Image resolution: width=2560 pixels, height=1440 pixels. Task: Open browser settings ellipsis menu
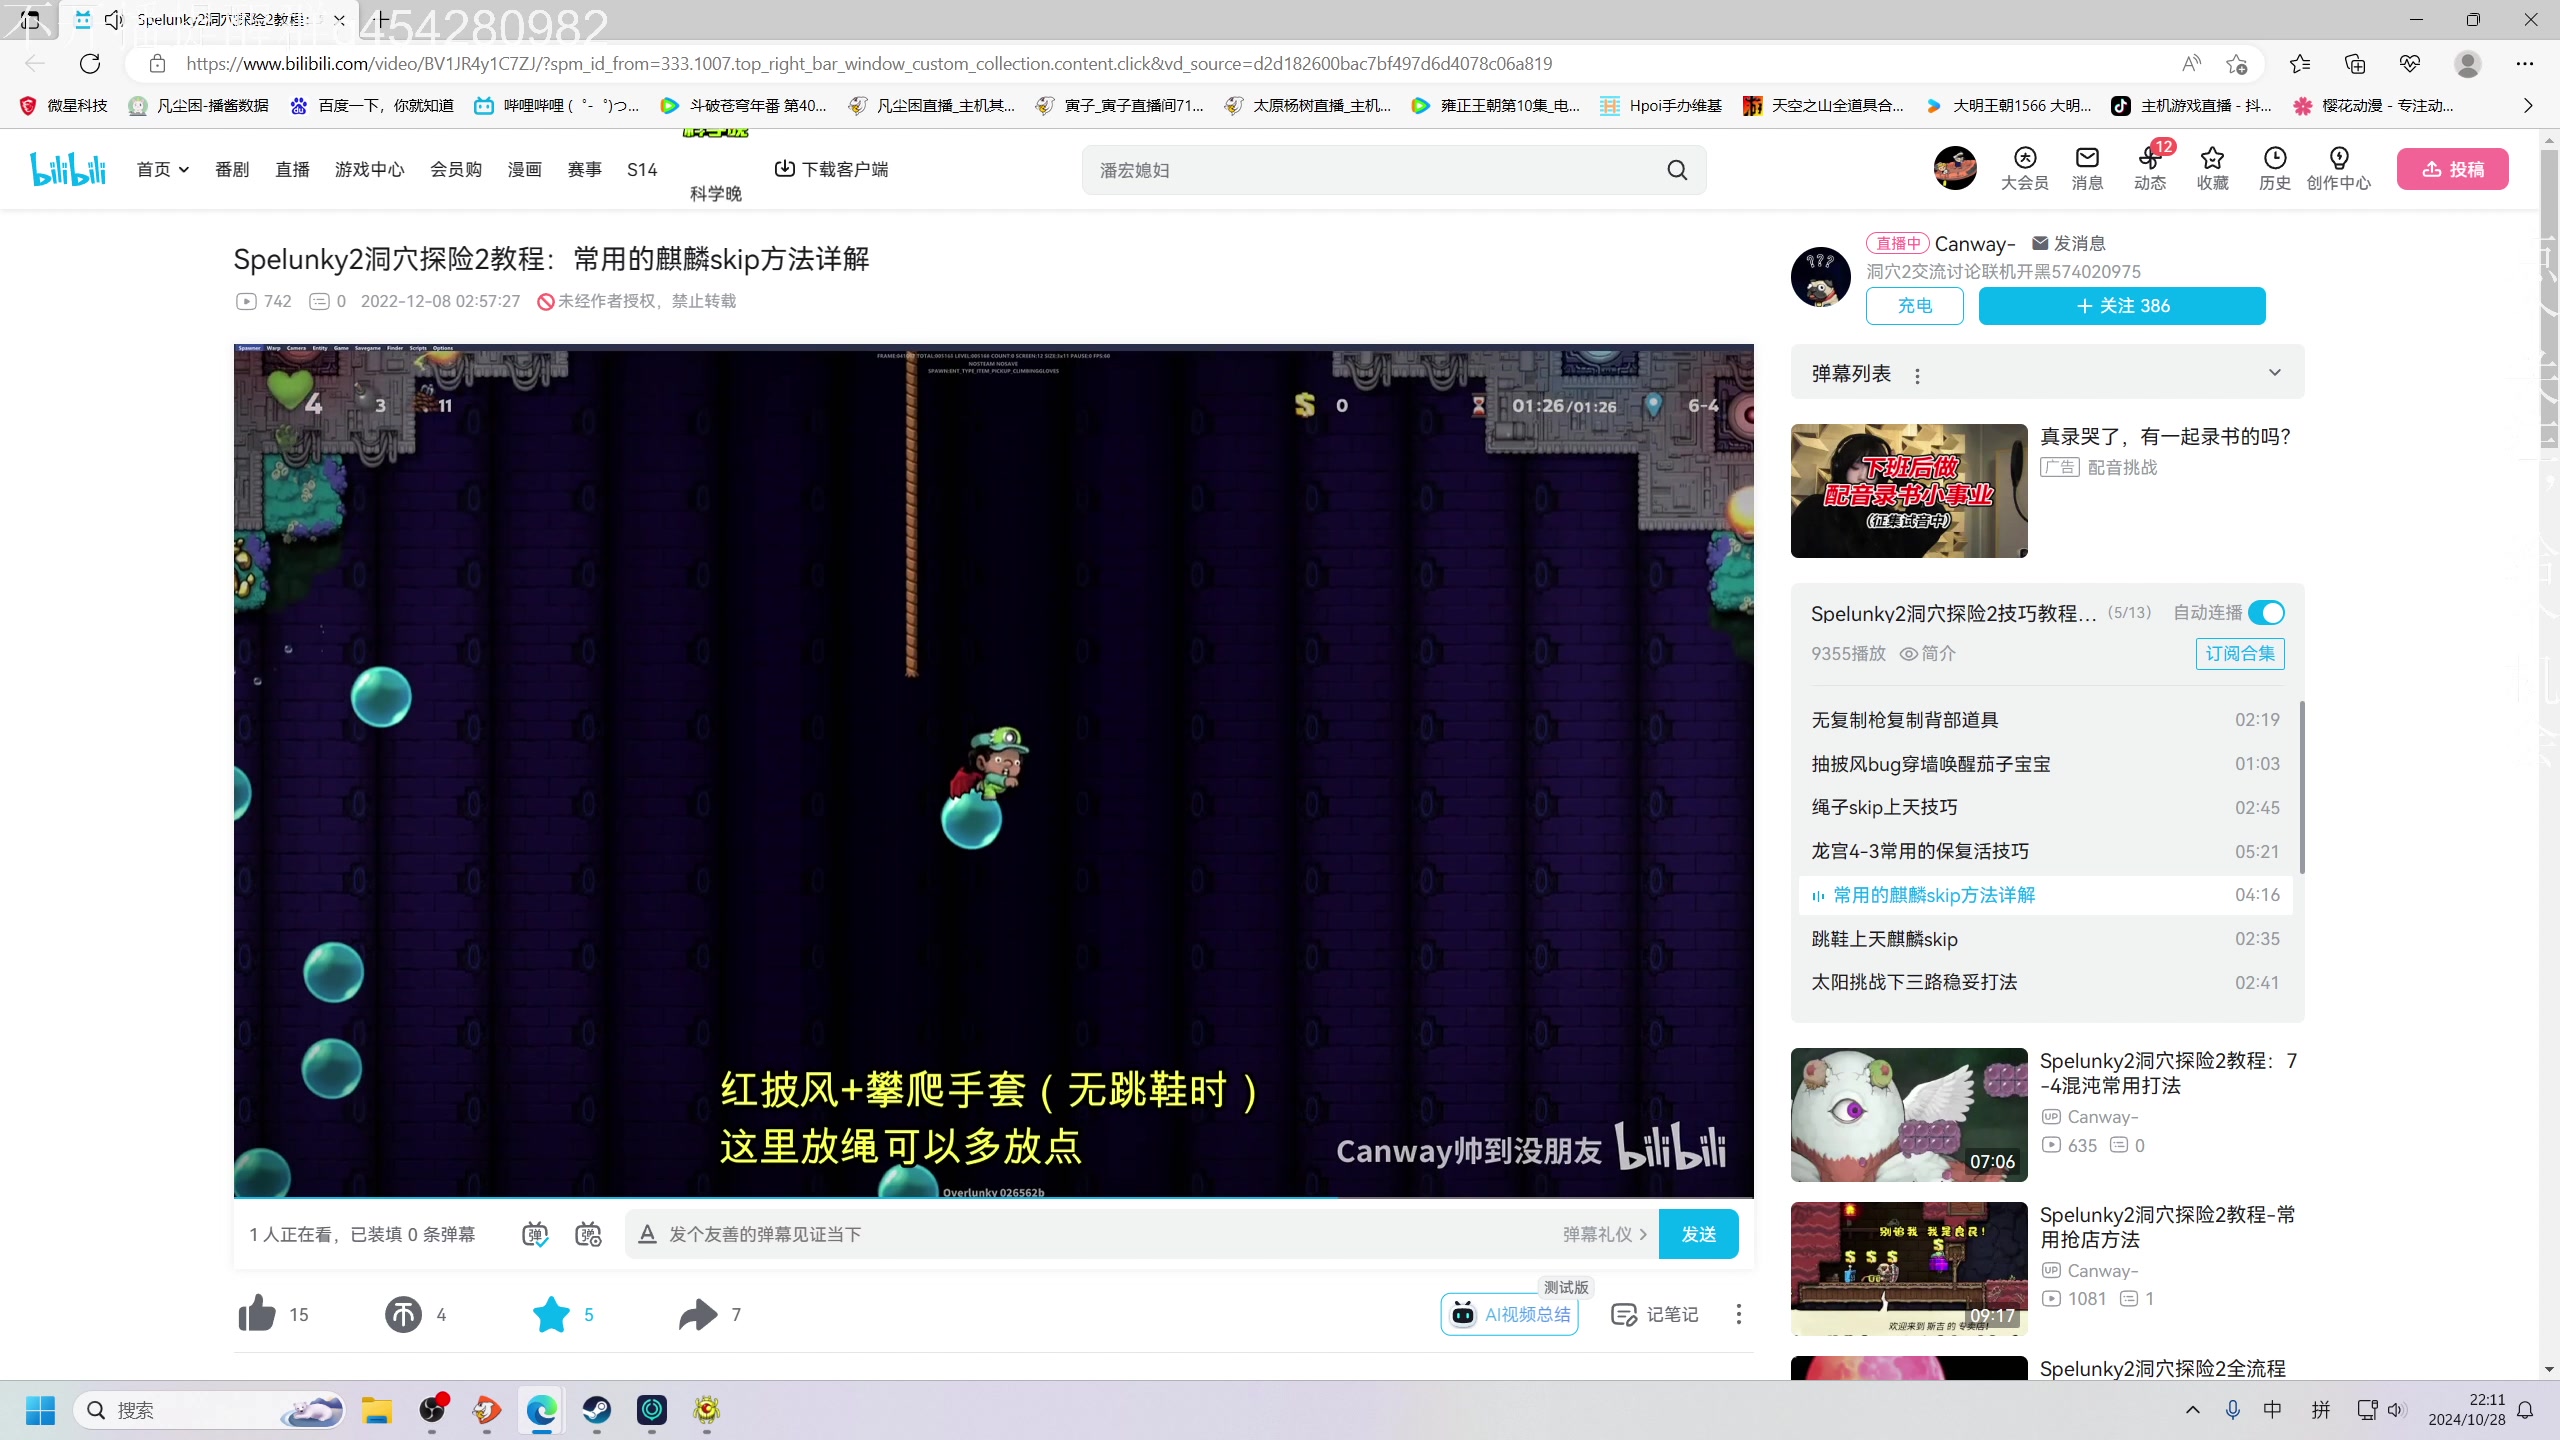[2525, 64]
